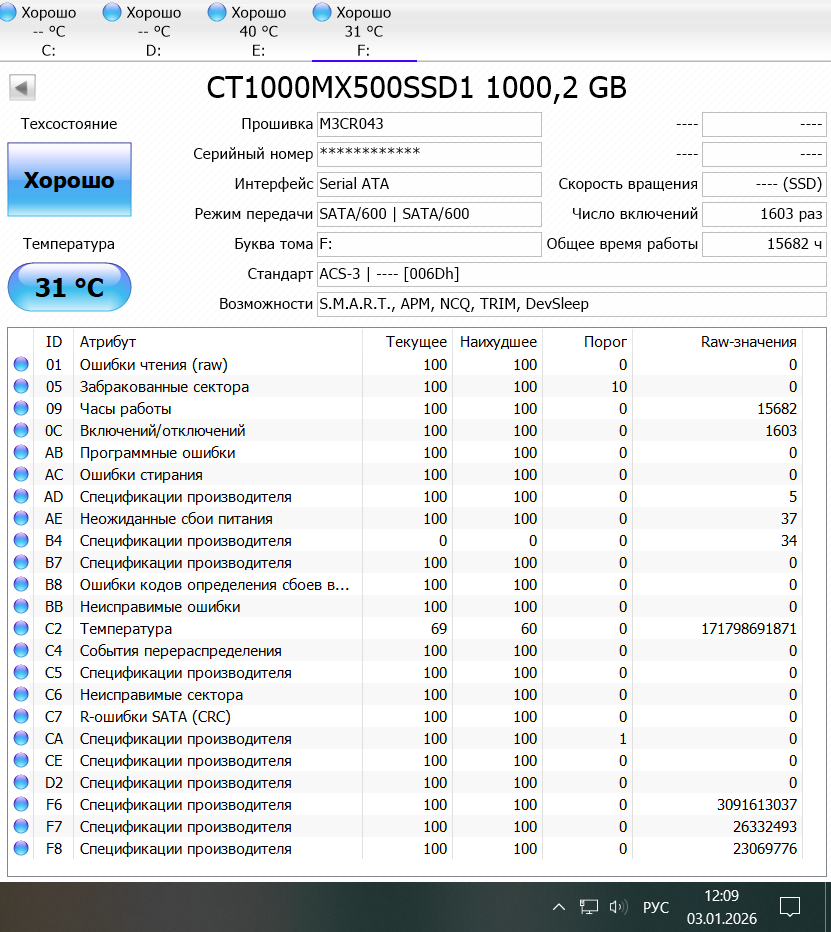Click the status orb for Ошибки стирания

[21, 474]
